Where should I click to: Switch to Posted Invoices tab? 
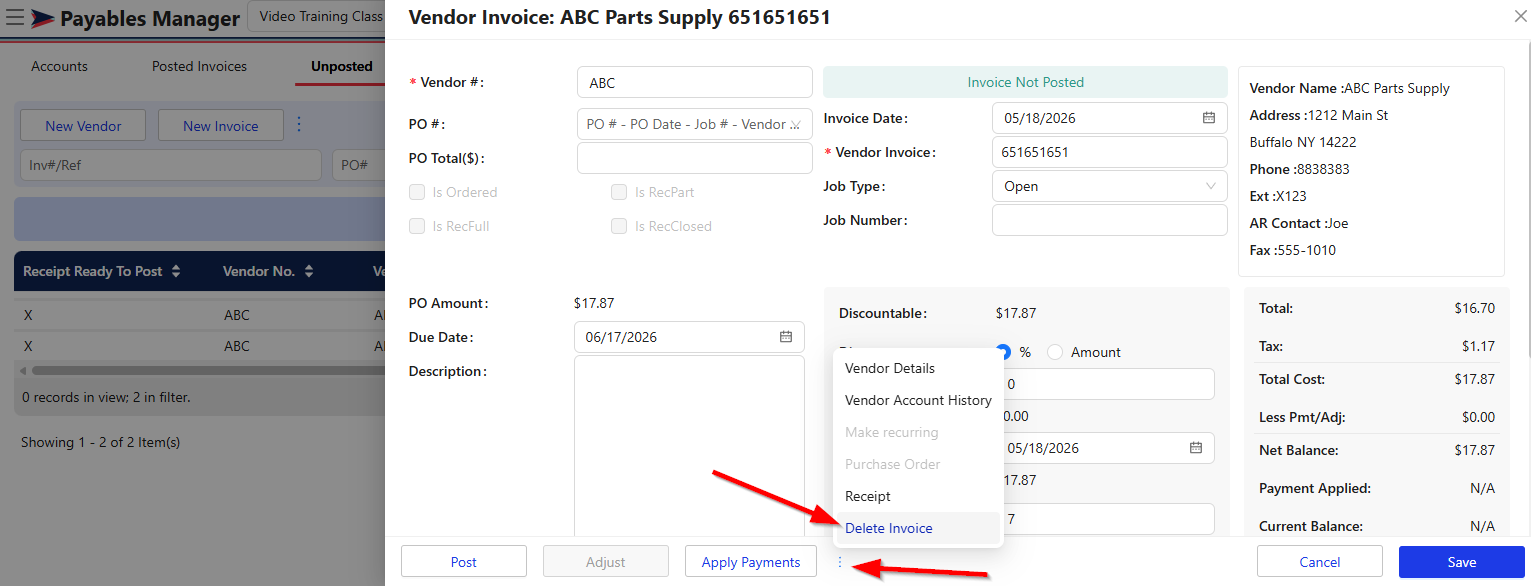click(199, 66)
